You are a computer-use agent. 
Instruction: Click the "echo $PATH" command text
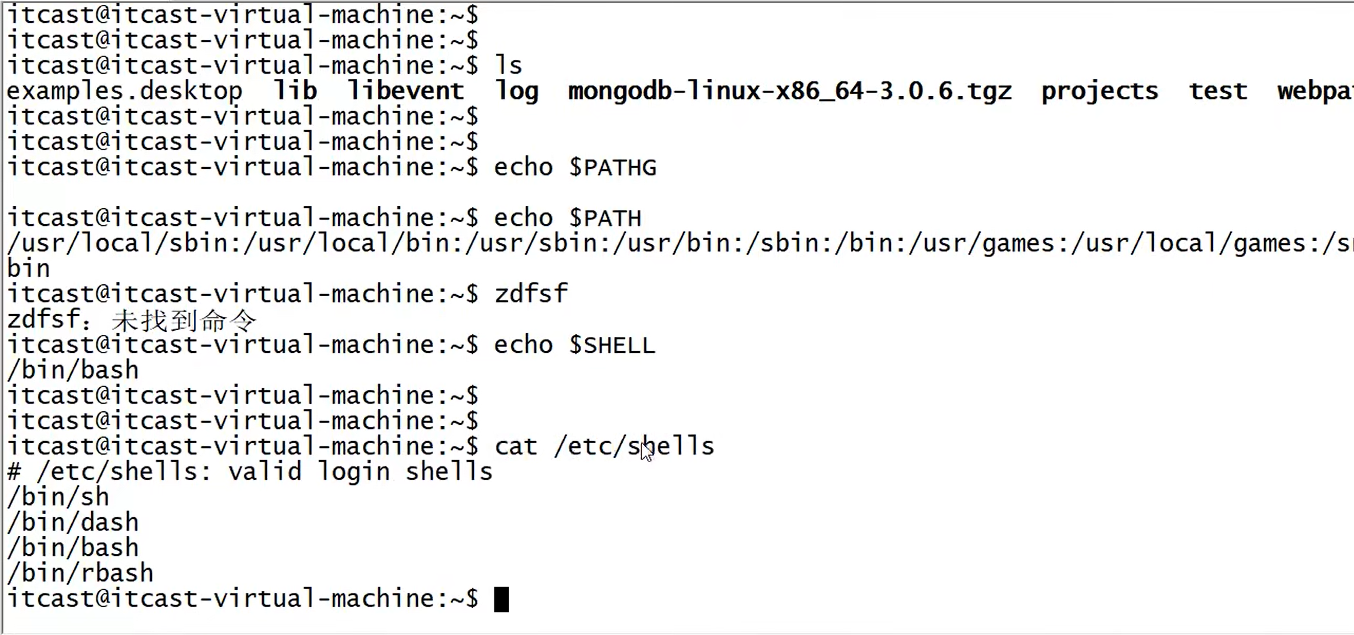tap(568, 218)
